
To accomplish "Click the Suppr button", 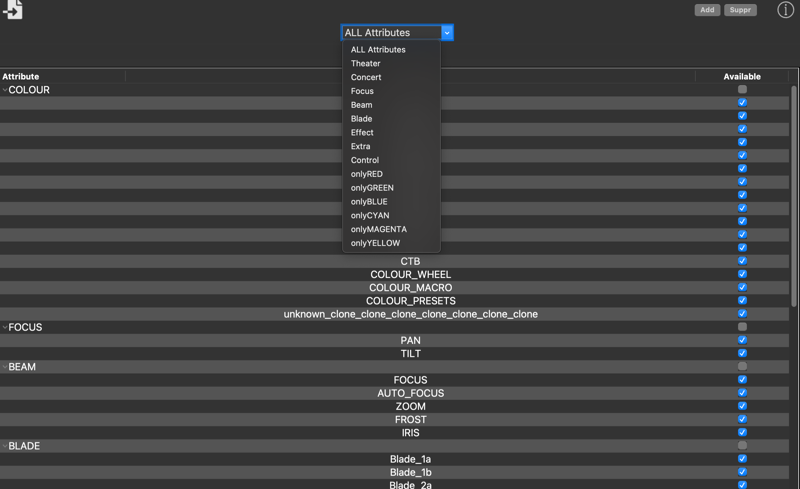I will (740, 10).
